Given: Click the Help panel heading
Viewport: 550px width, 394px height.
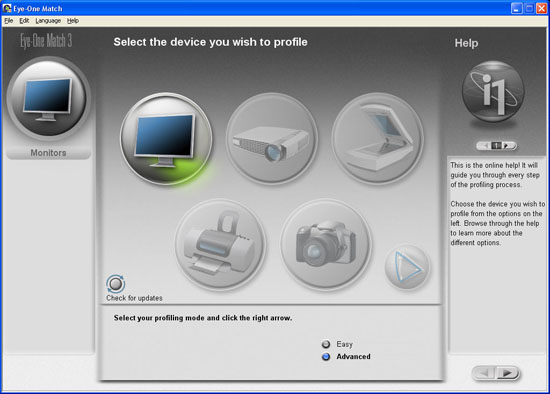Looking at the screenshot, I should [466, 43].
